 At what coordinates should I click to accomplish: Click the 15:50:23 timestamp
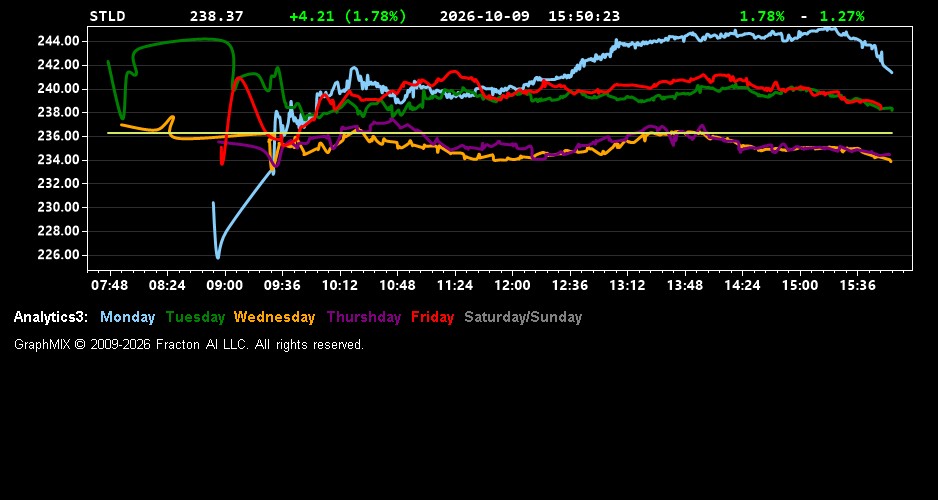[584, 17]
